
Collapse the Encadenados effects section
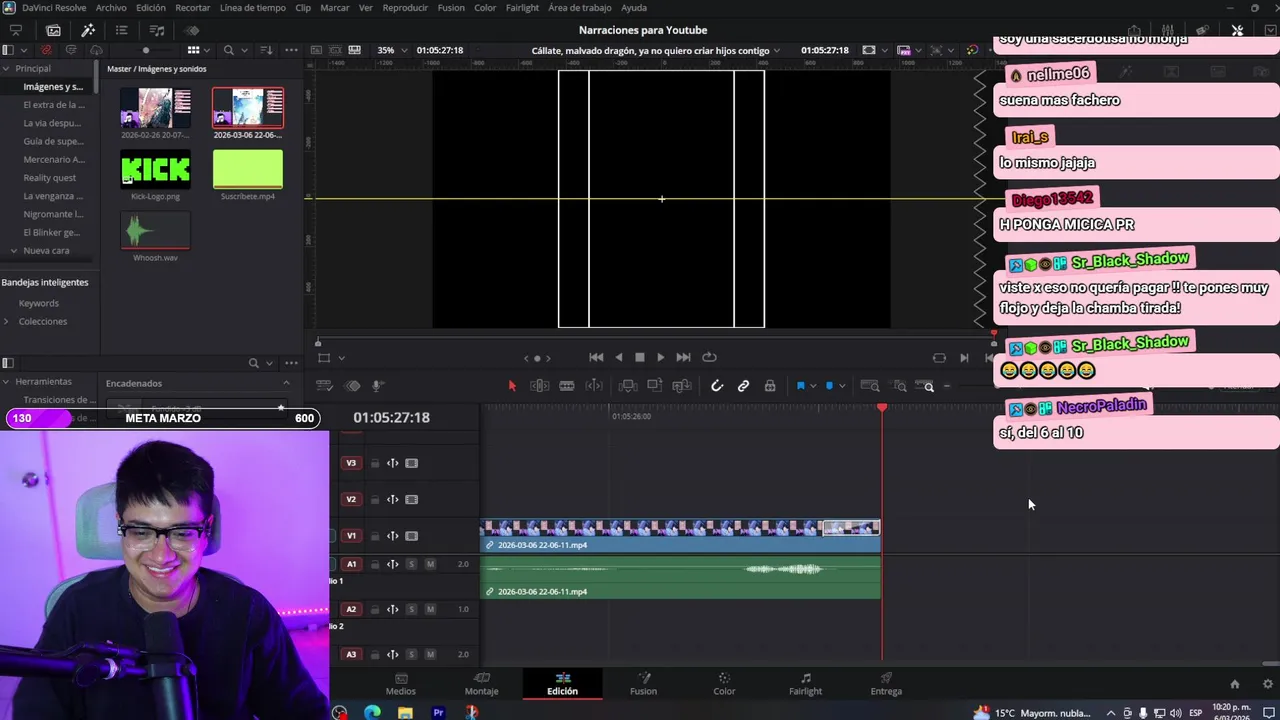(286, 383)
